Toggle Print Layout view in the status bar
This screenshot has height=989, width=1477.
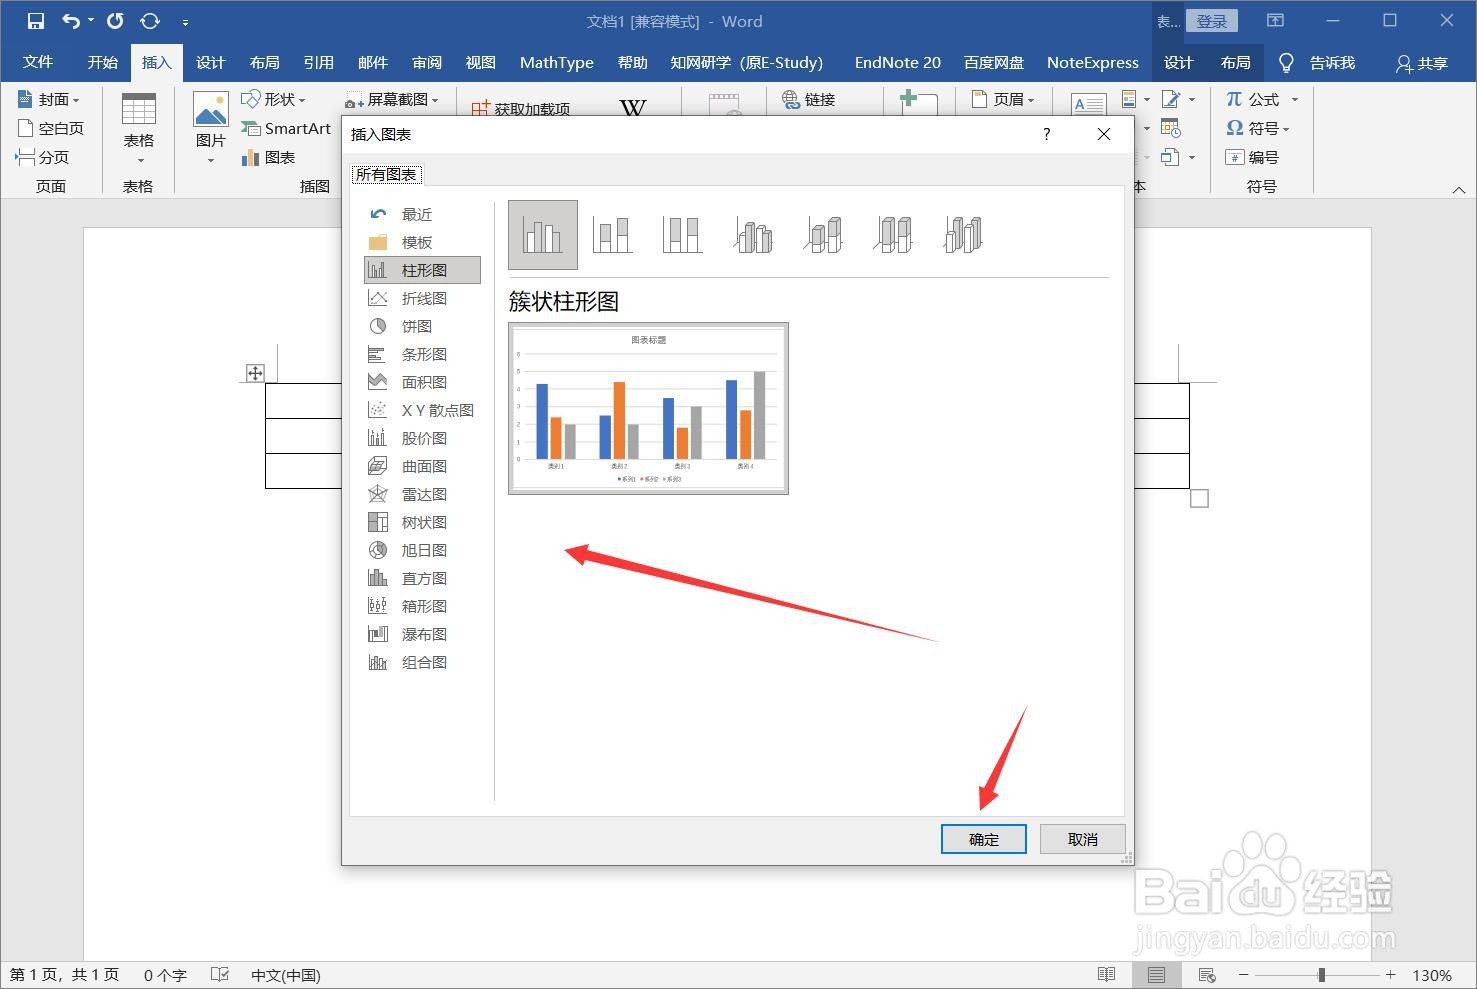[x=1156, y=975]
